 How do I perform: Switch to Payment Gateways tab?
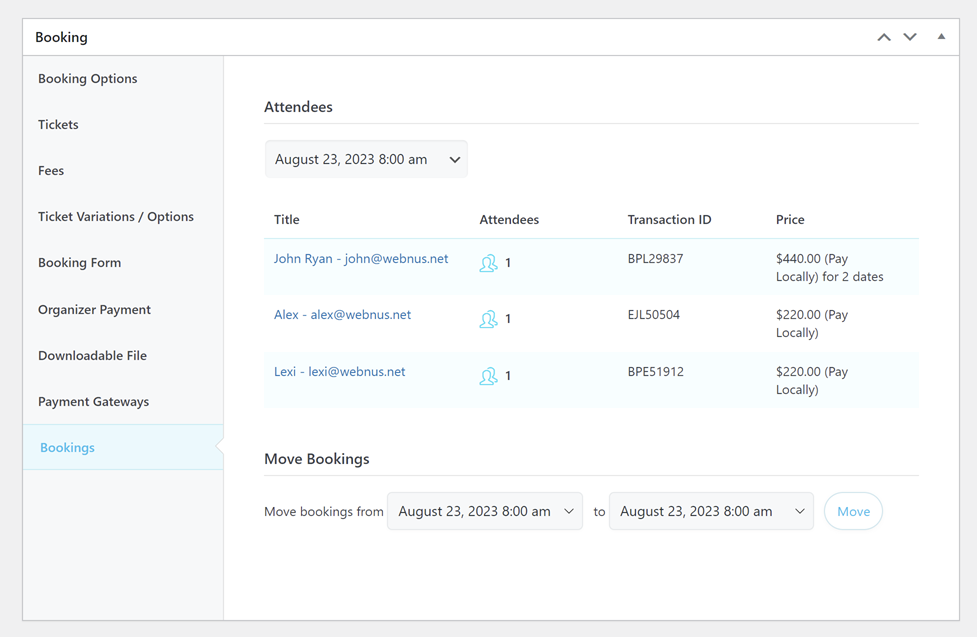pyautogui.click(x=93, y=401)
